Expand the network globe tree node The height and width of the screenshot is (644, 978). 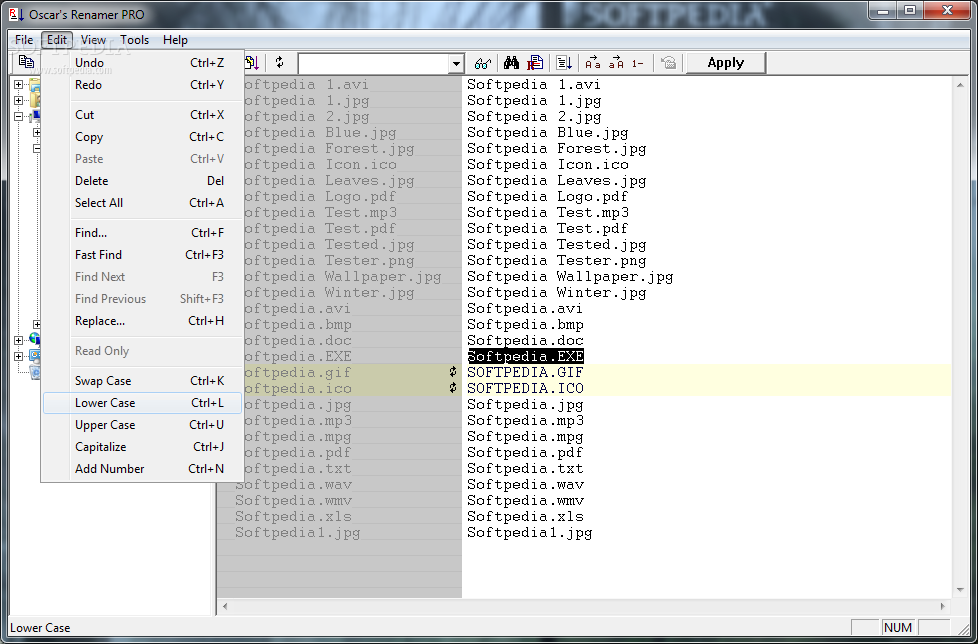(x=18, y=340)
